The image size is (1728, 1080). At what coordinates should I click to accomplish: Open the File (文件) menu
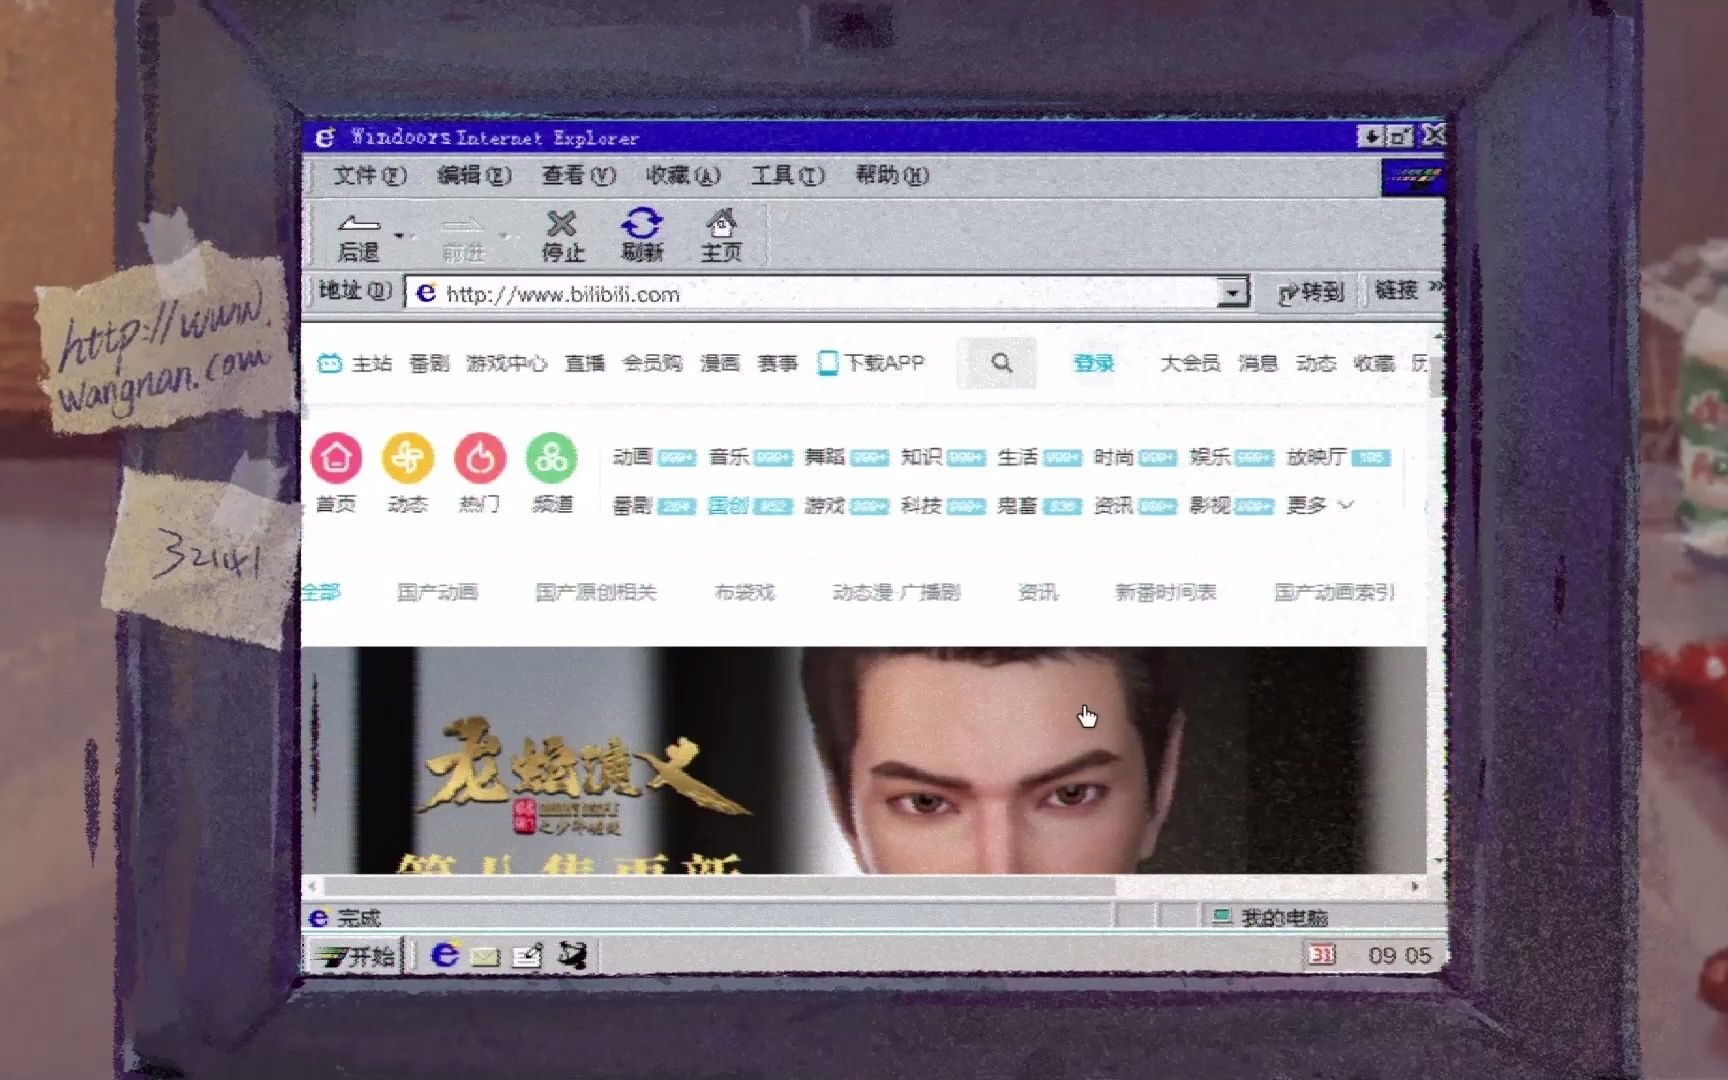(x=369, y=175)
